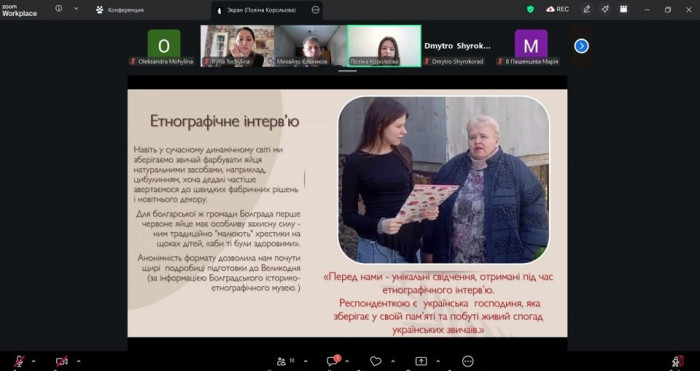Select Михайло Єльников video thumbnail

(311, 46)
